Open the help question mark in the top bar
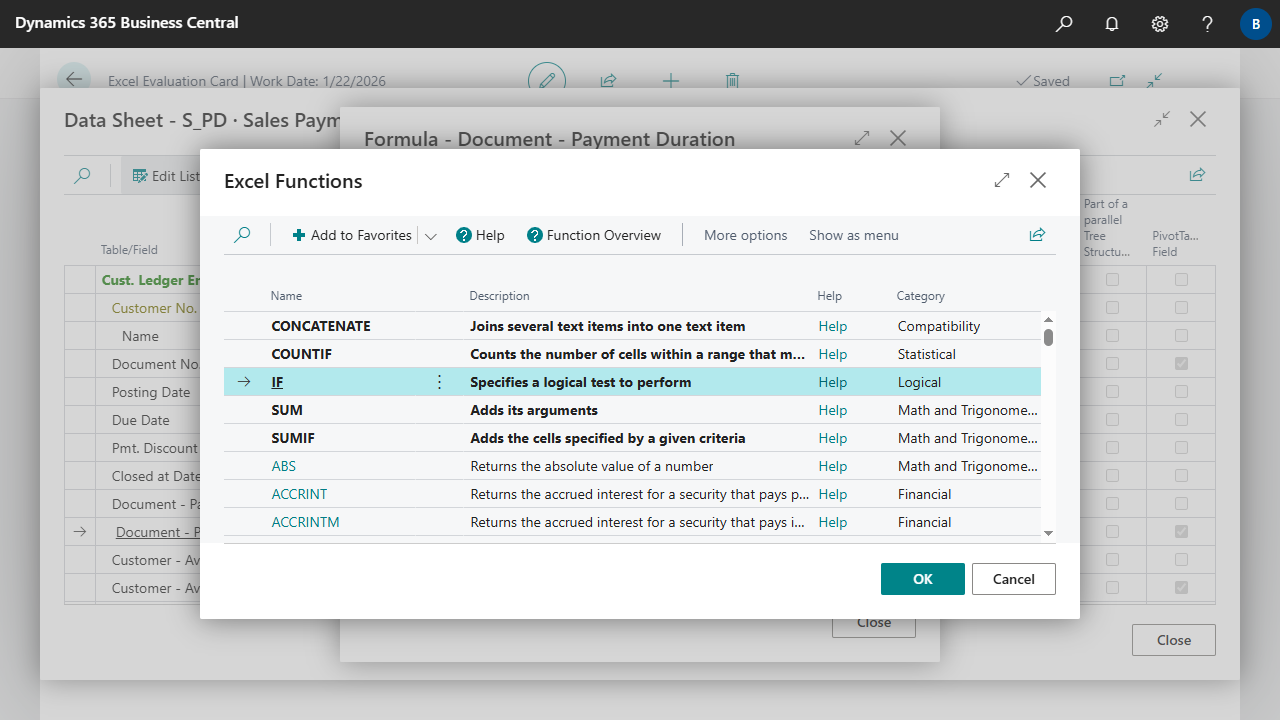This screenshot has width=1280, height=720. click(x=1208, y=24)
